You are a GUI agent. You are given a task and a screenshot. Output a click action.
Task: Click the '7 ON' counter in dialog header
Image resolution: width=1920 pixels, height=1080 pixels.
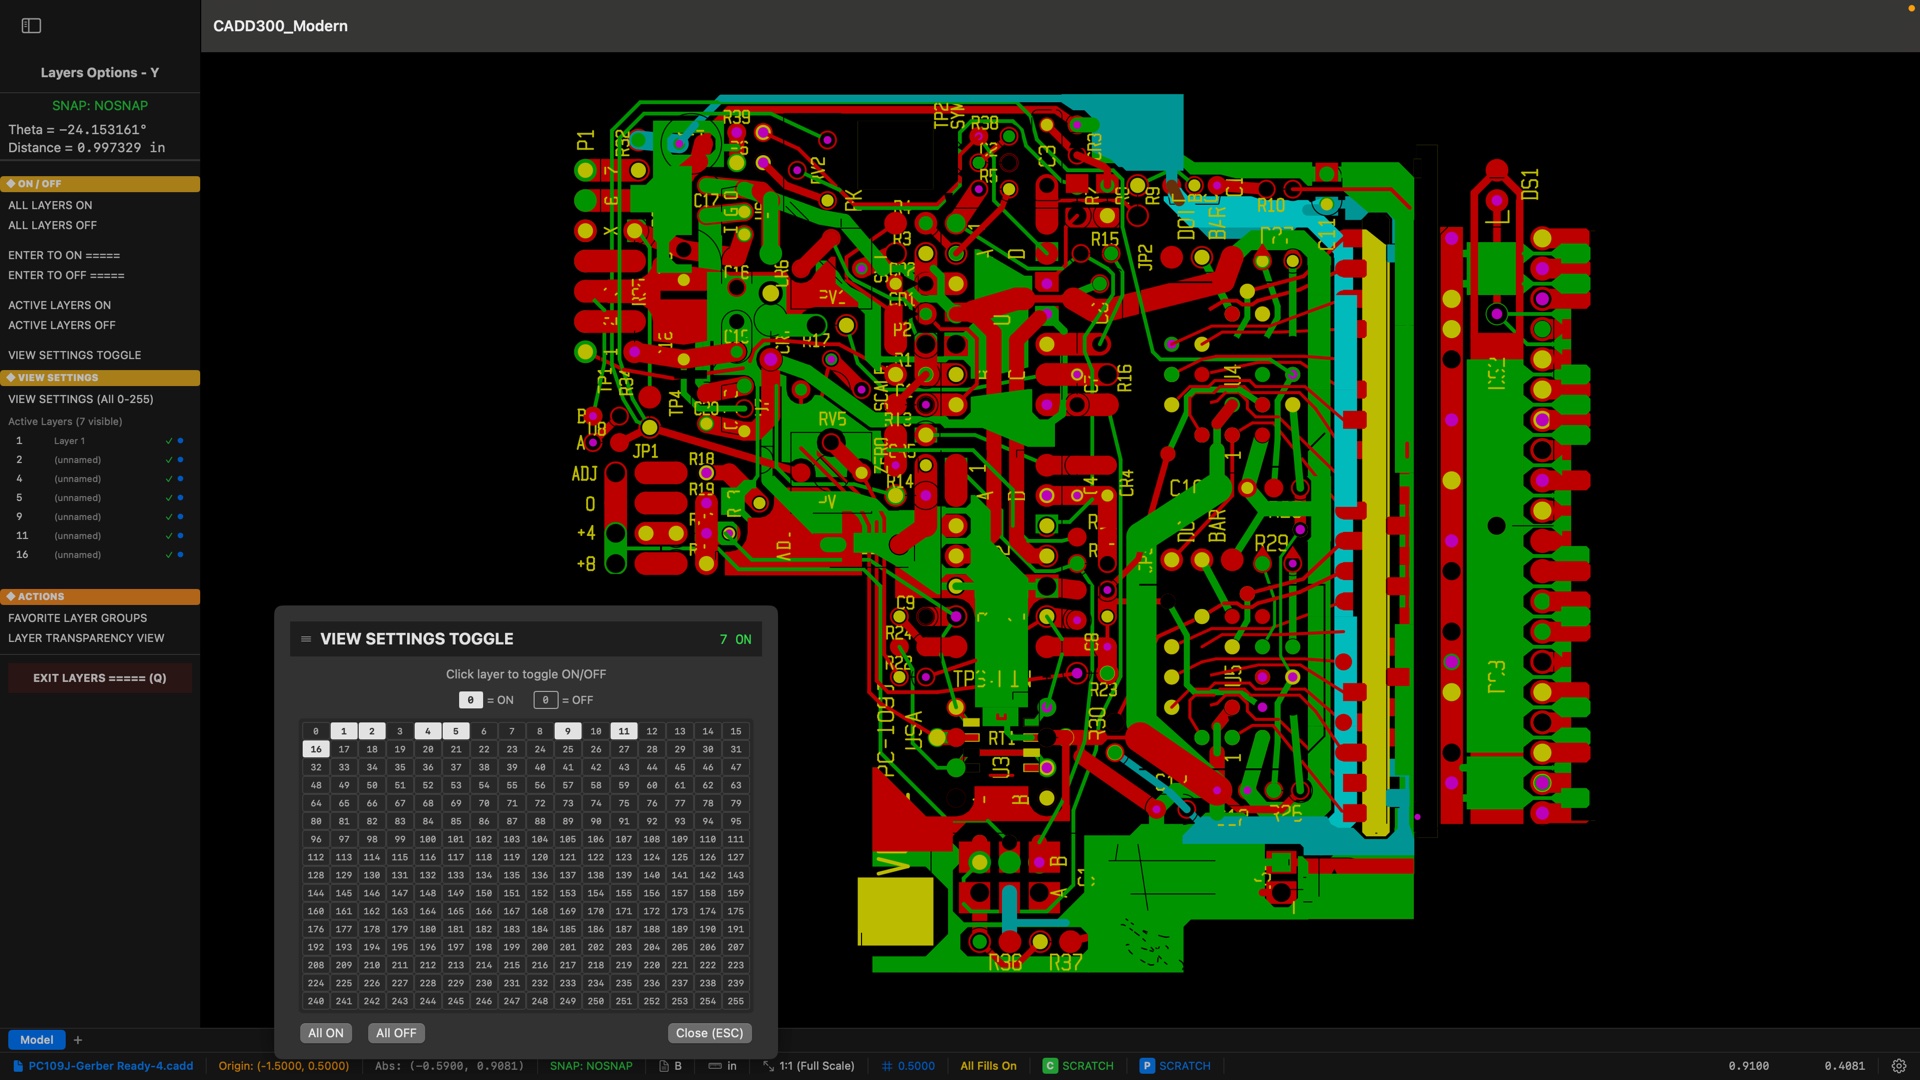point(735,639)
